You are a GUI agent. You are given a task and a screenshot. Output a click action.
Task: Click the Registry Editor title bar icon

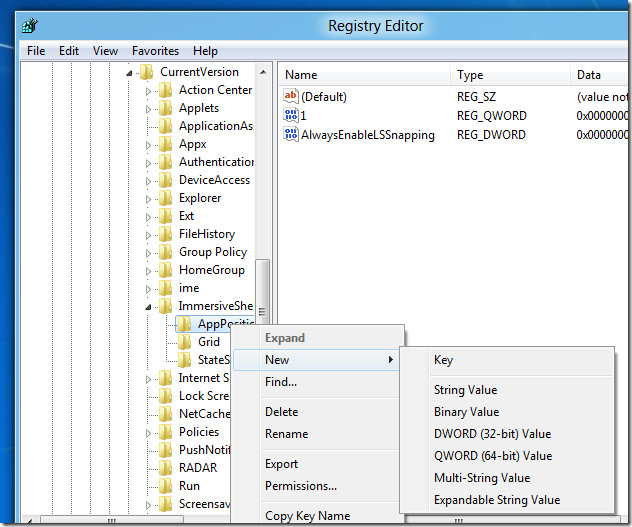tap(30, 26)
